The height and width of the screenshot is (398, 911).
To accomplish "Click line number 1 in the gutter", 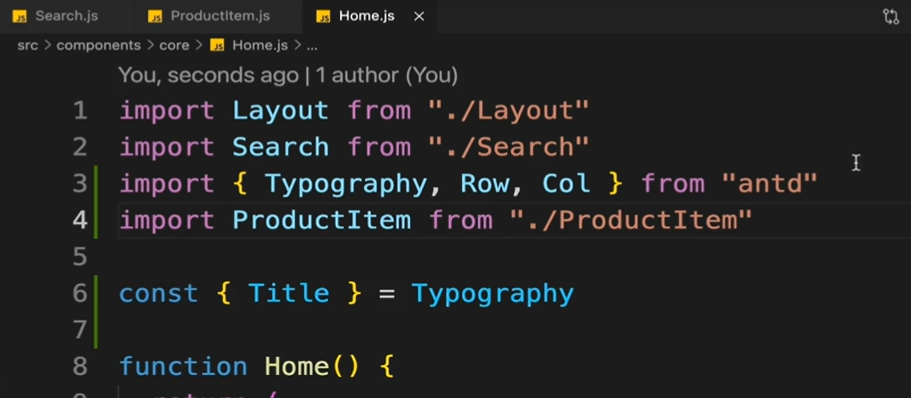I will tap(80, 110).
